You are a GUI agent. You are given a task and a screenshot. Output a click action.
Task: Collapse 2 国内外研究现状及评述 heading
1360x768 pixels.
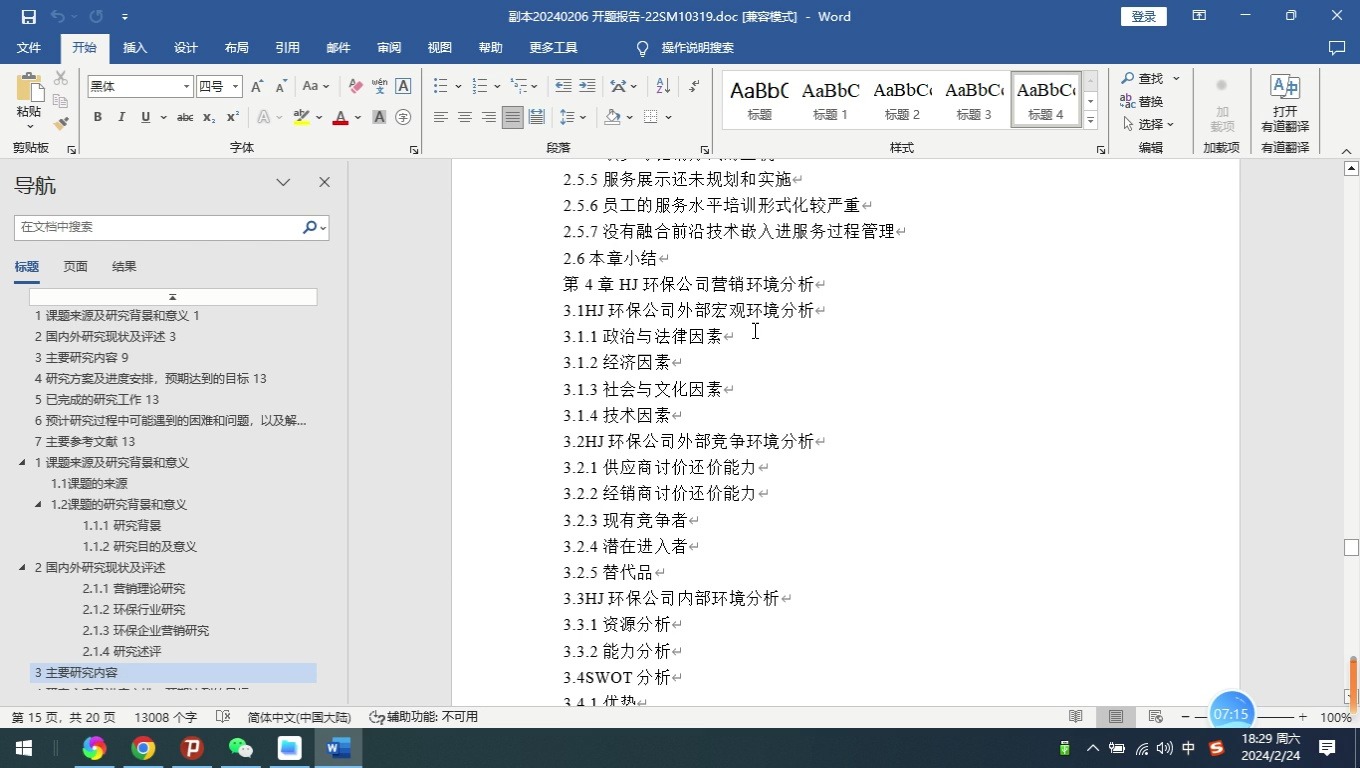point(23,568)
